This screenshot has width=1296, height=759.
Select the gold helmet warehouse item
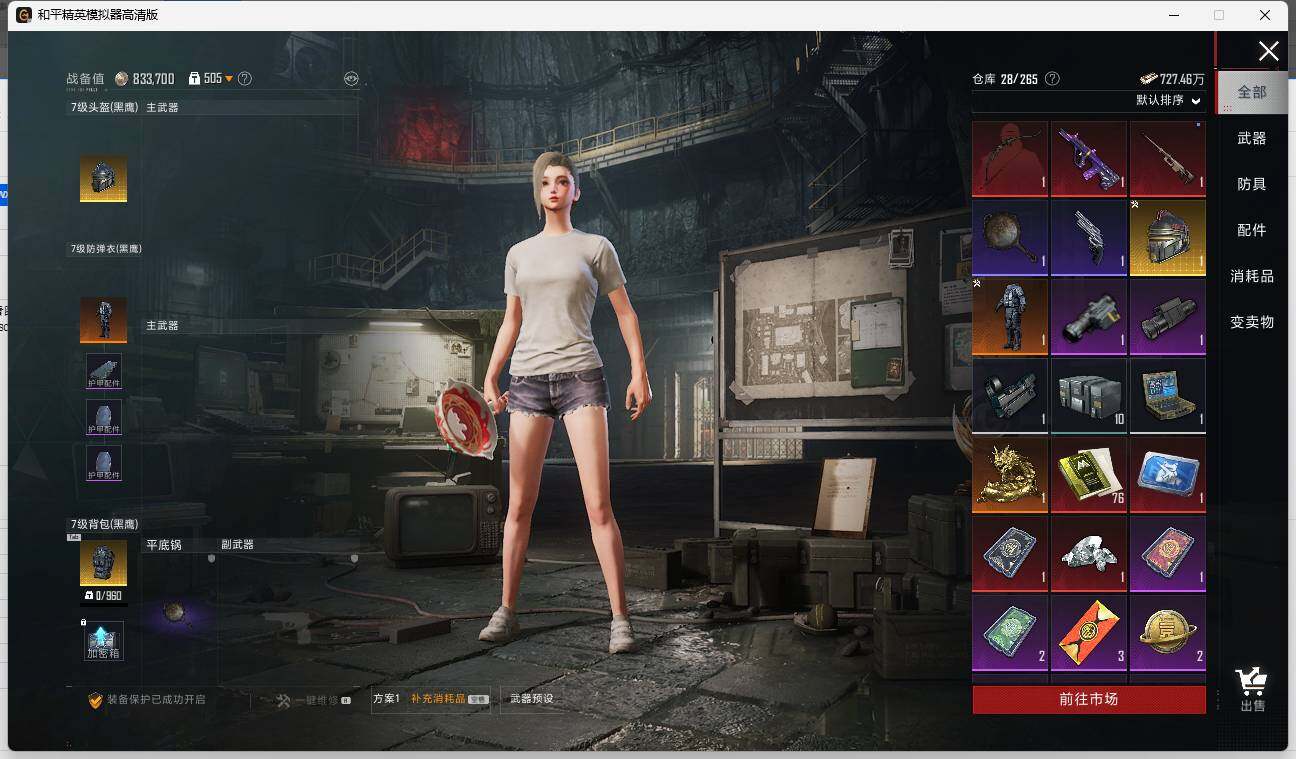[x=1168, y=238]
